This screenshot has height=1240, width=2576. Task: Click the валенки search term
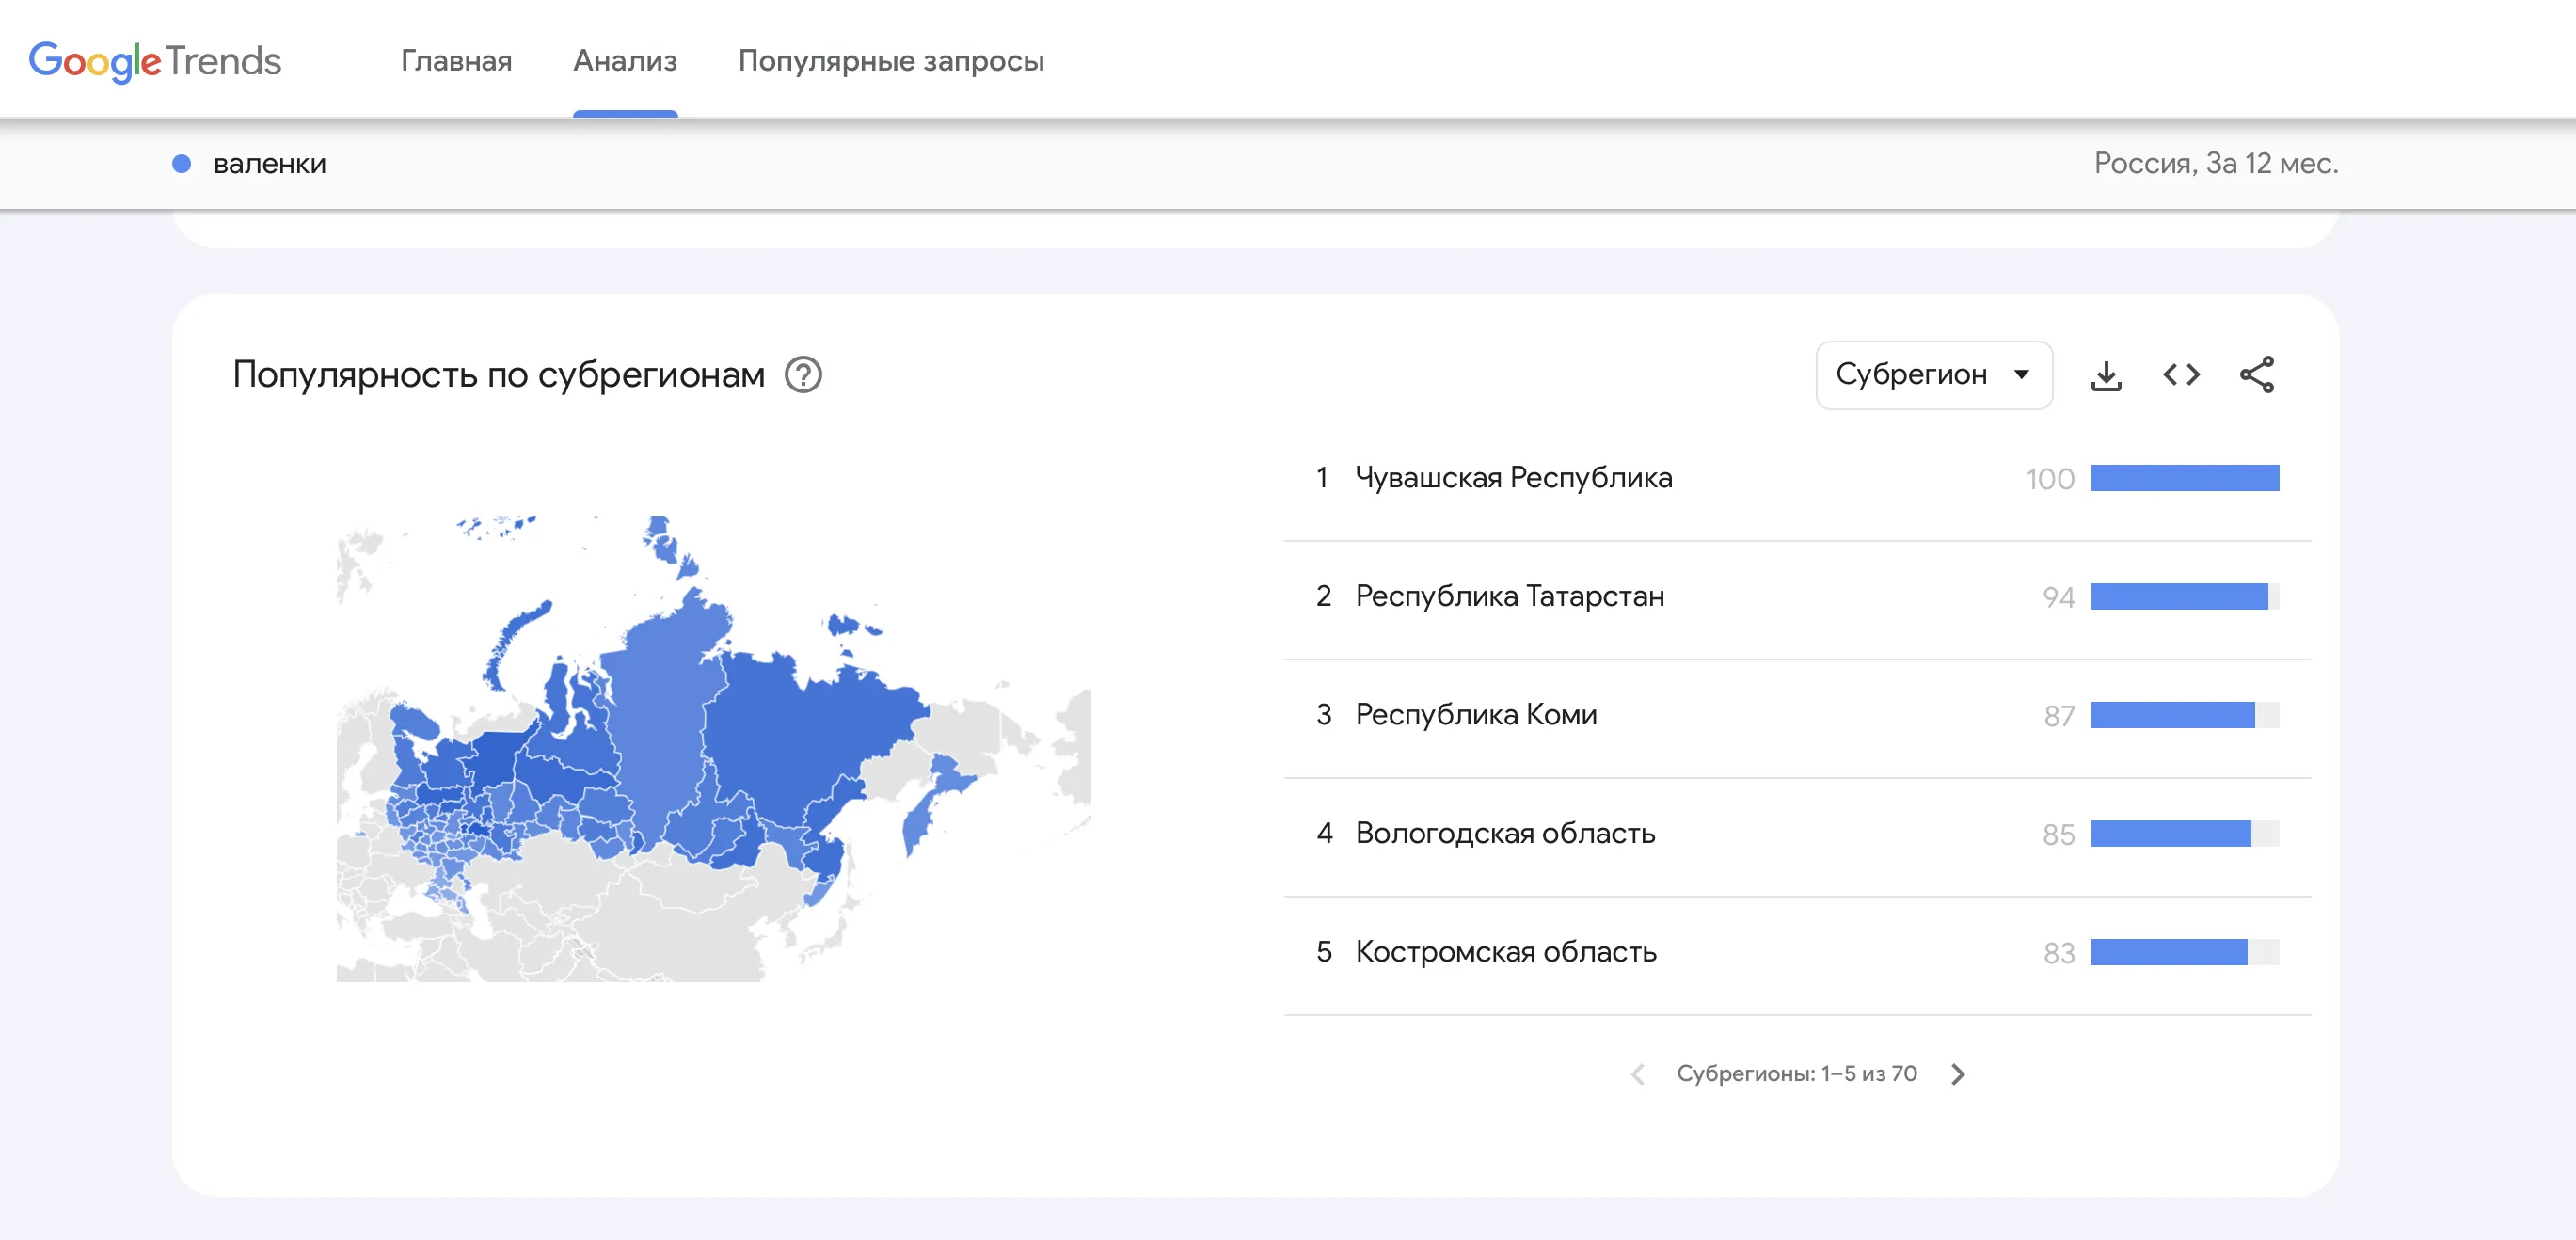pos(270,164)
